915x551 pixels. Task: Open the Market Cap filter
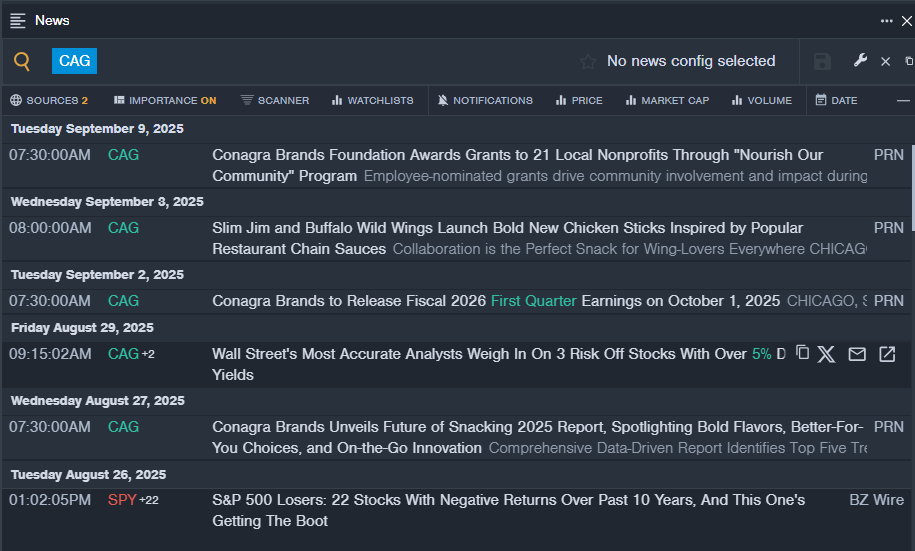(667, 100)
